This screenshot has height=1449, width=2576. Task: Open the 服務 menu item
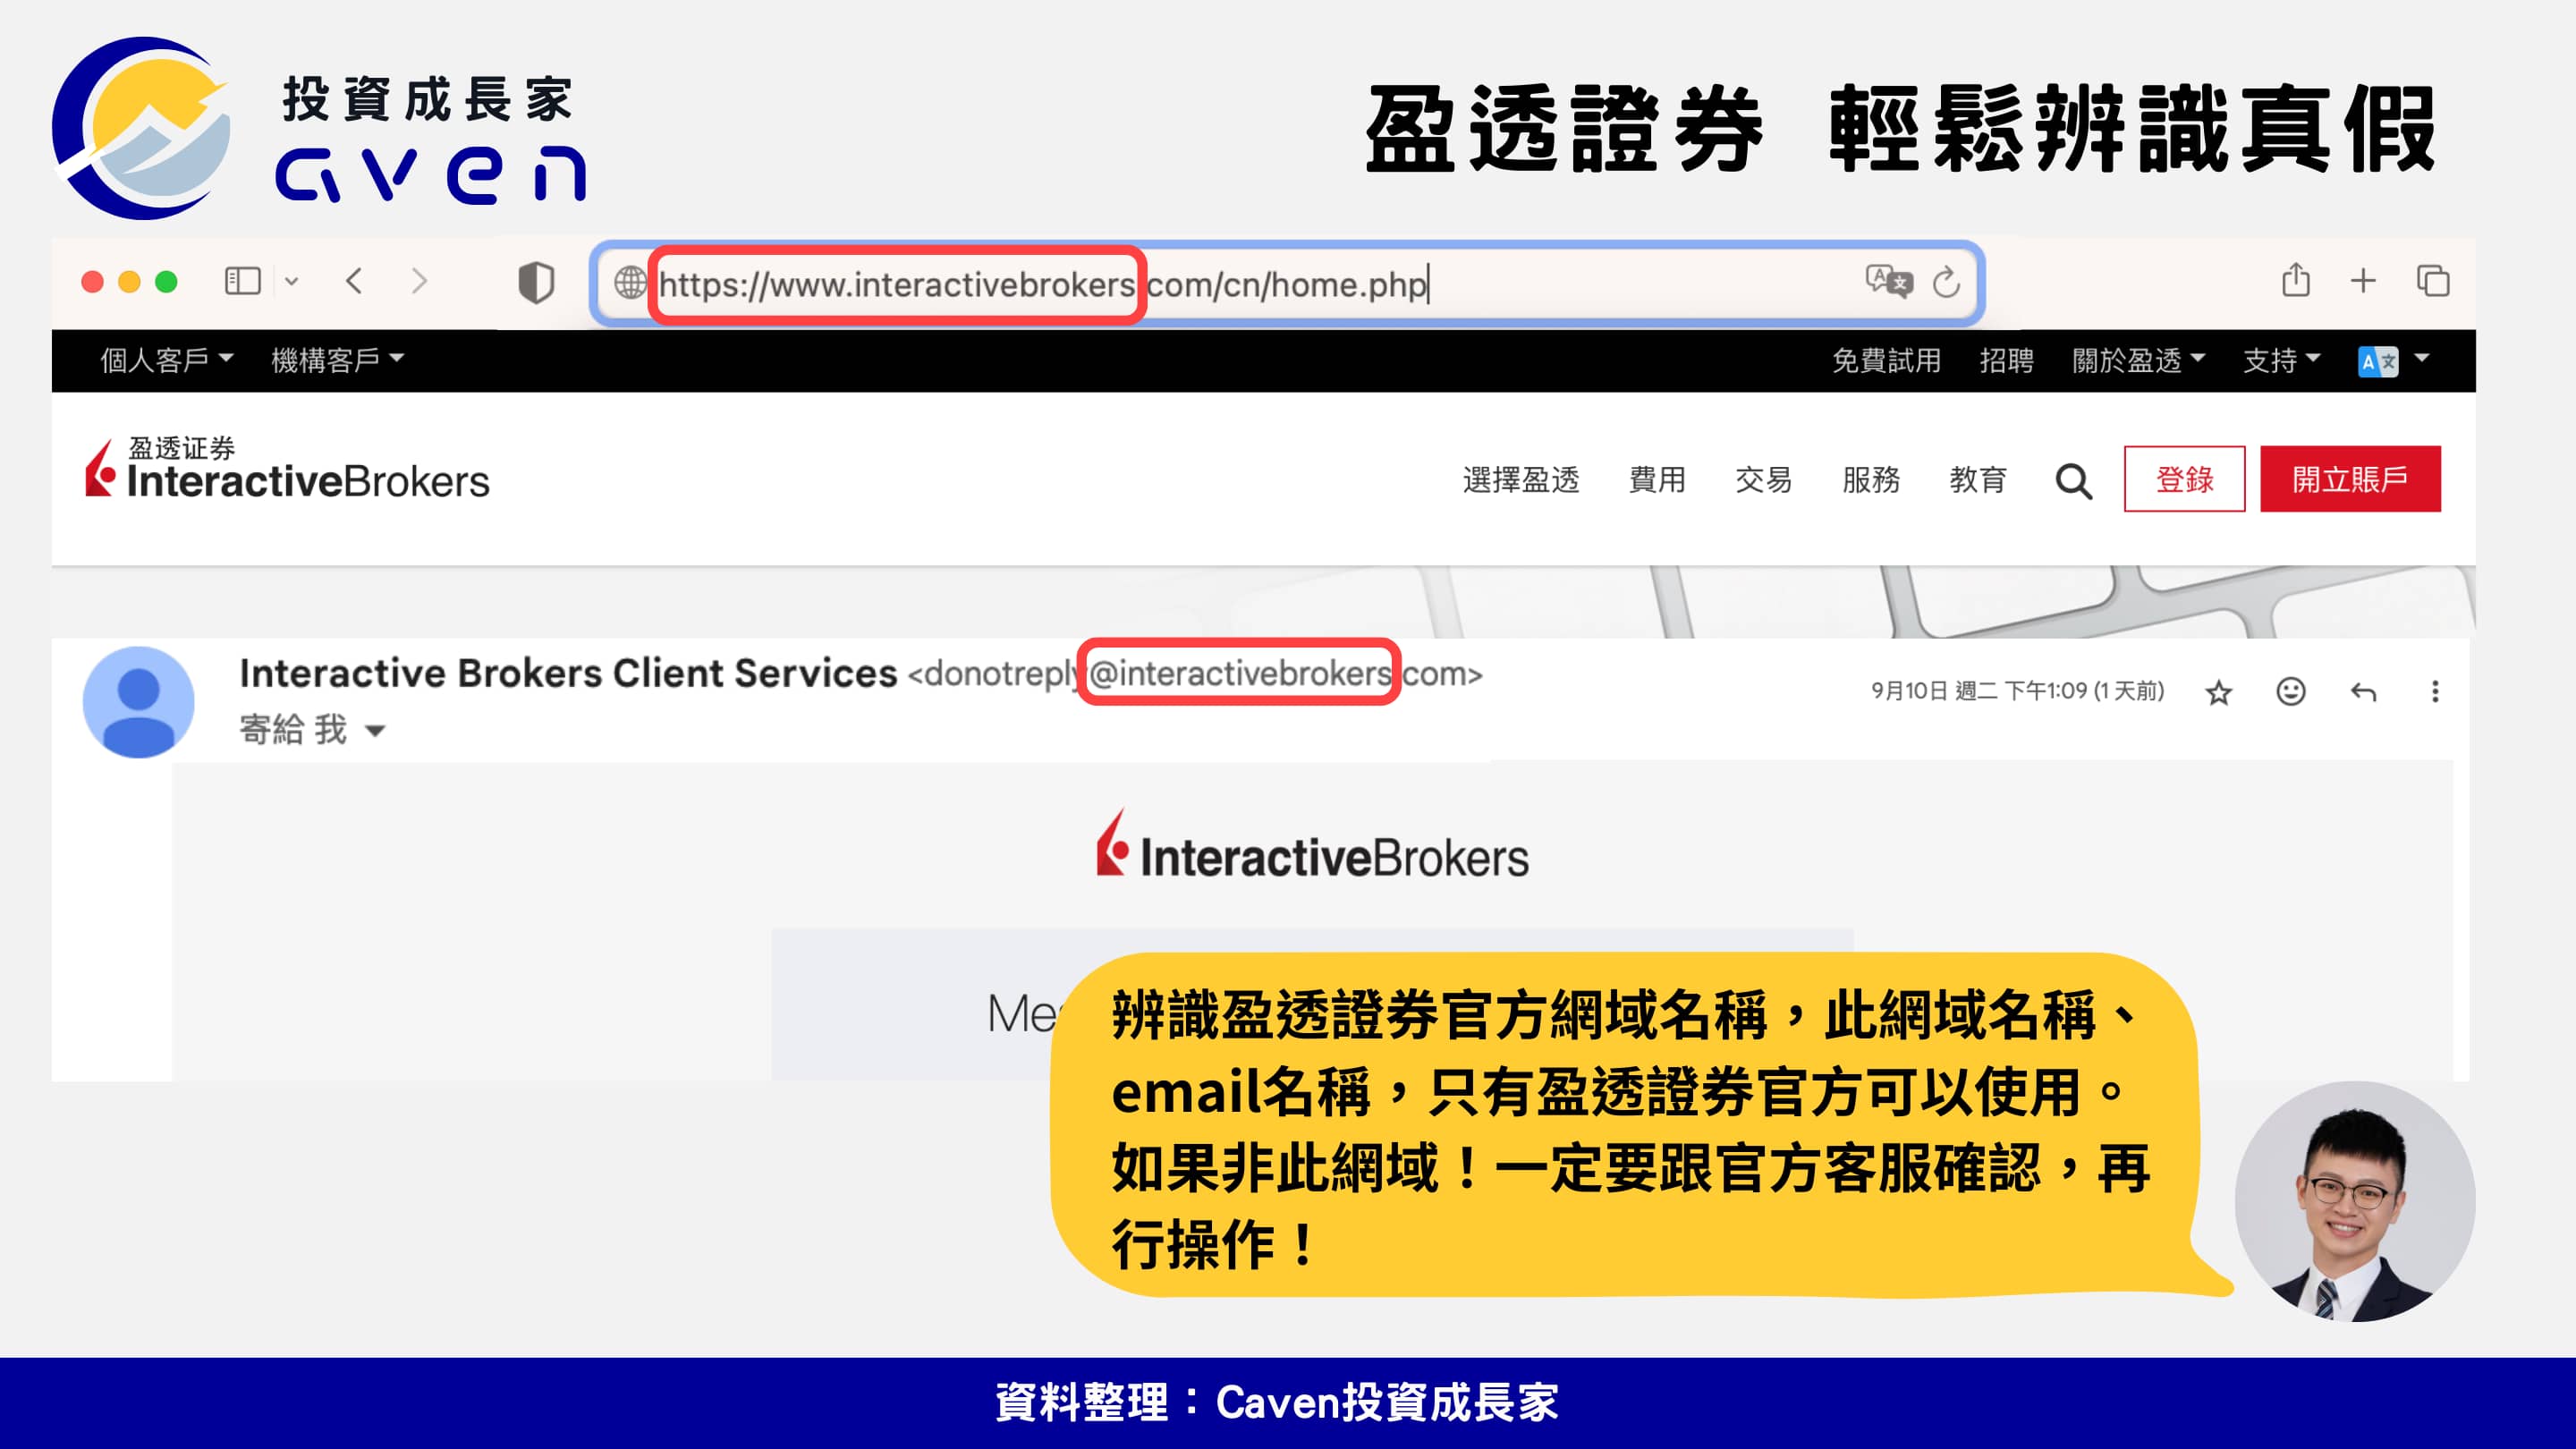click(x=1871, y=480)
